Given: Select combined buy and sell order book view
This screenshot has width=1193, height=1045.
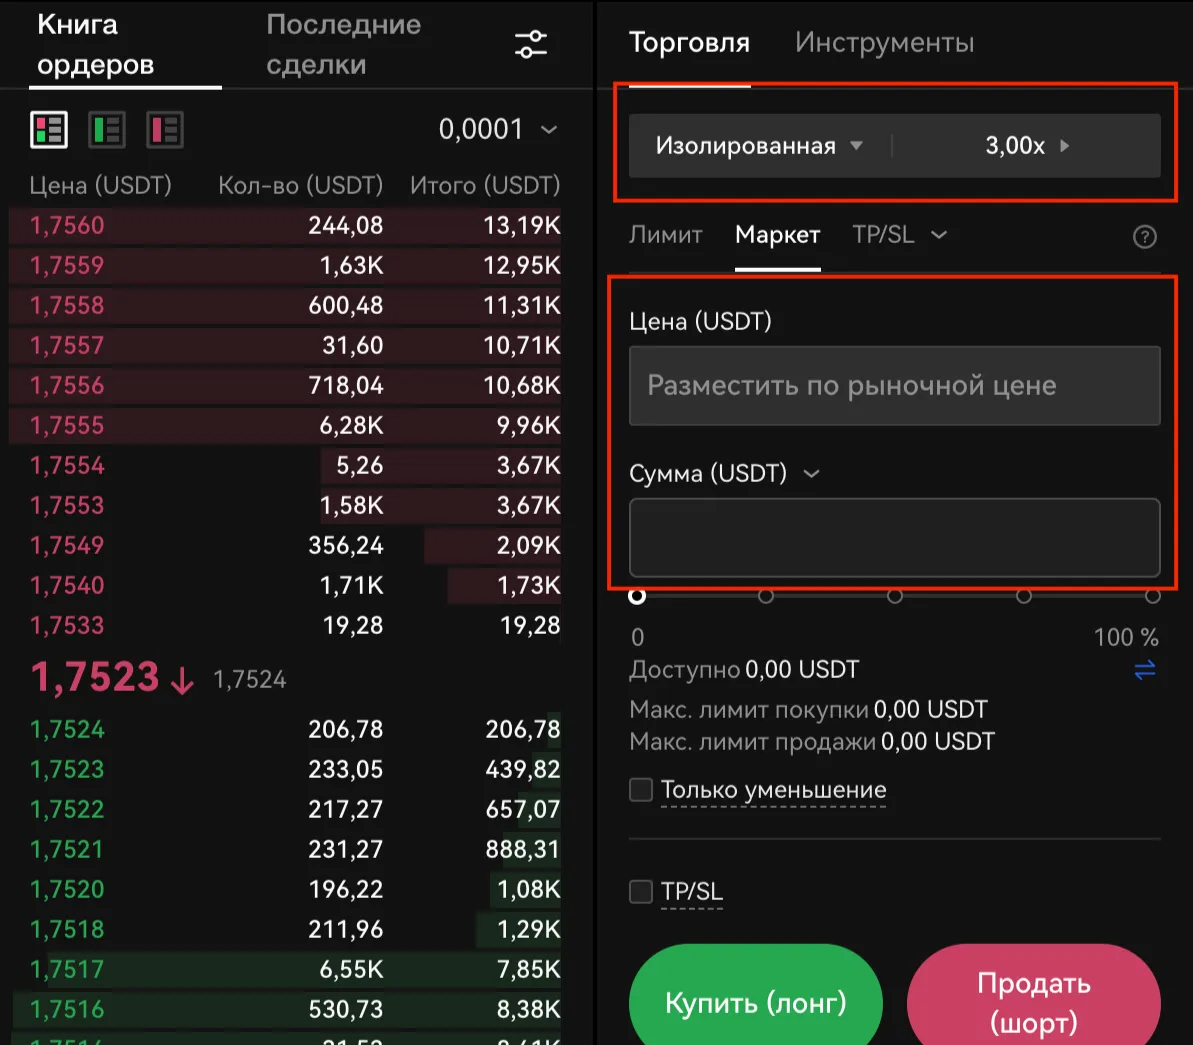Looking at the screenshot, I should coord(49,129).
